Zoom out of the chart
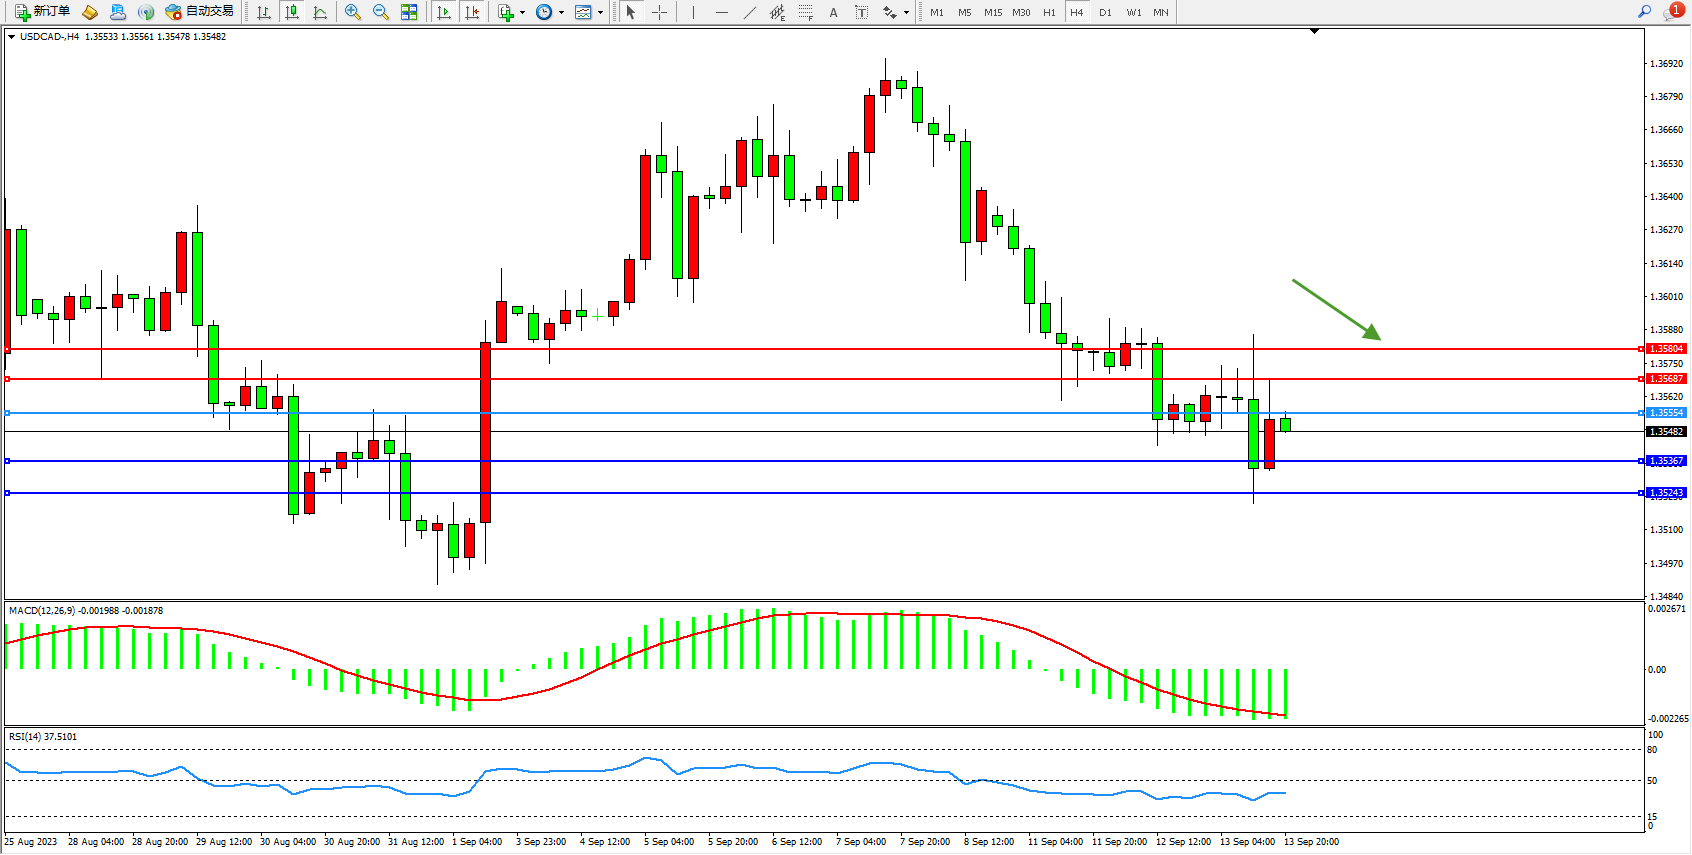The width and height of the screenshot is (1692, 855). [381, 12]
